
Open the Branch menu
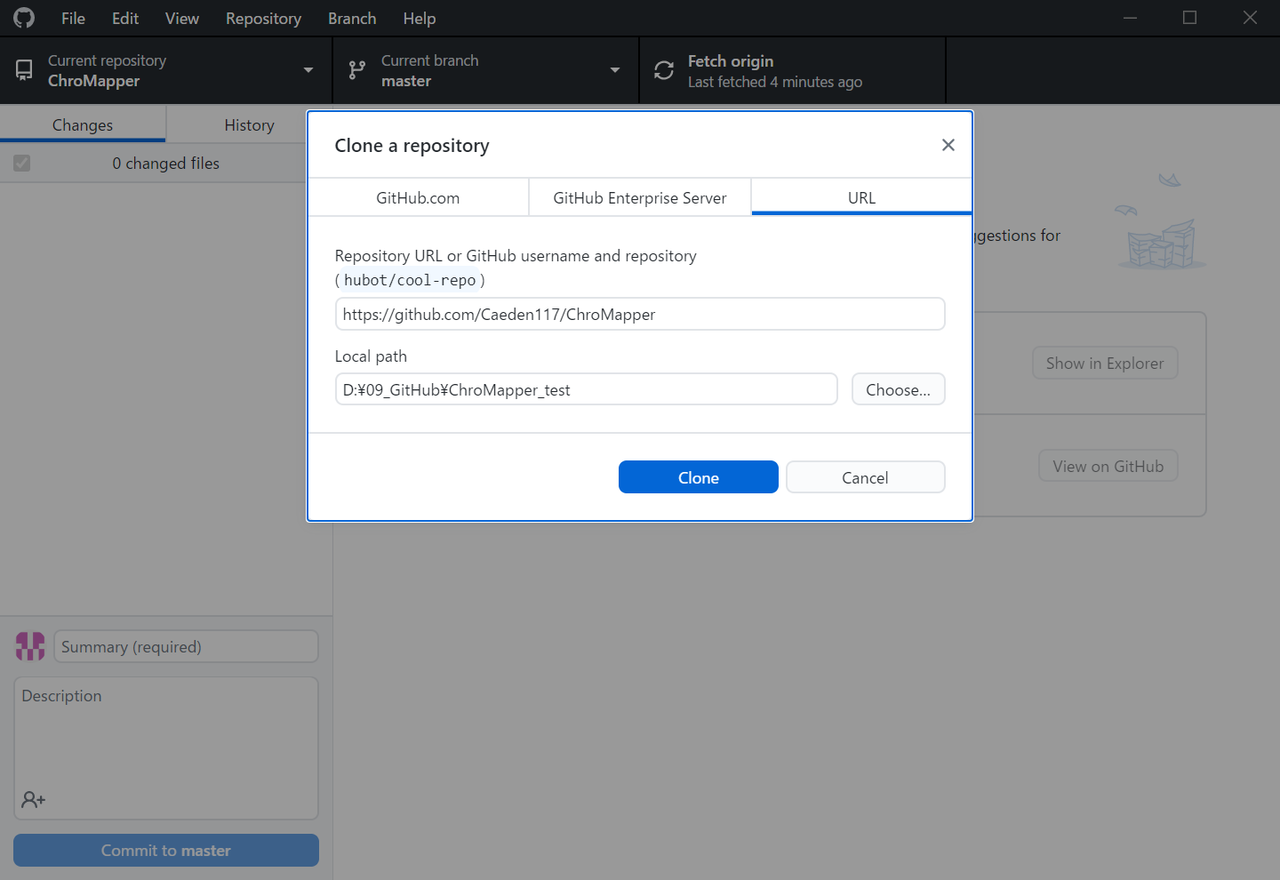352,18
